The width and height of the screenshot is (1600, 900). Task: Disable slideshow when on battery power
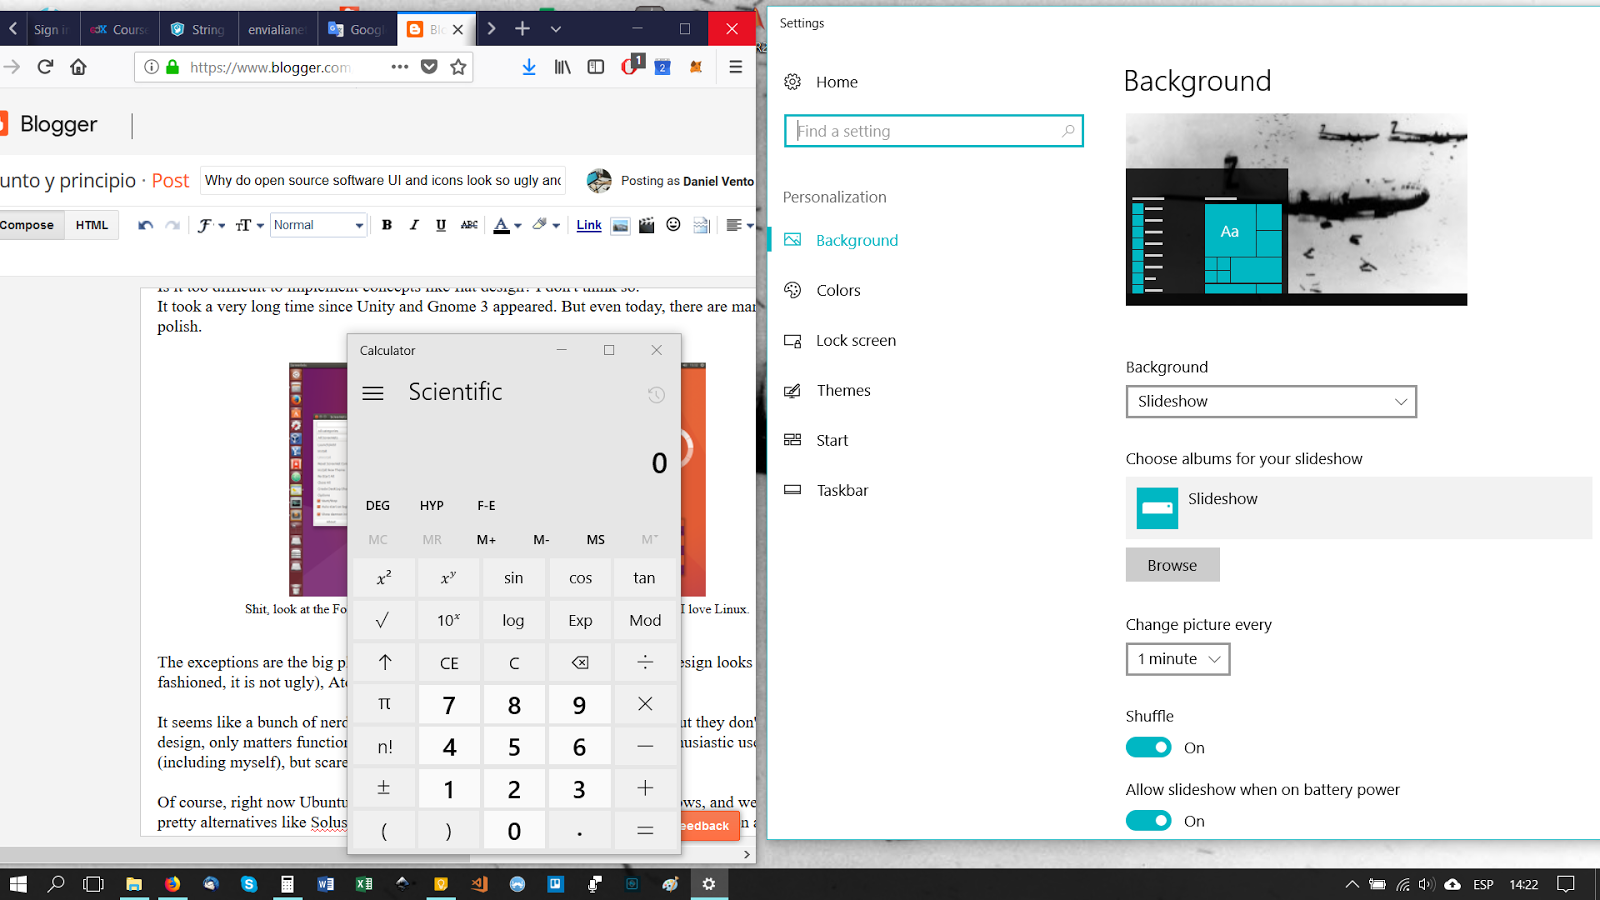[x=1148, y=820]
